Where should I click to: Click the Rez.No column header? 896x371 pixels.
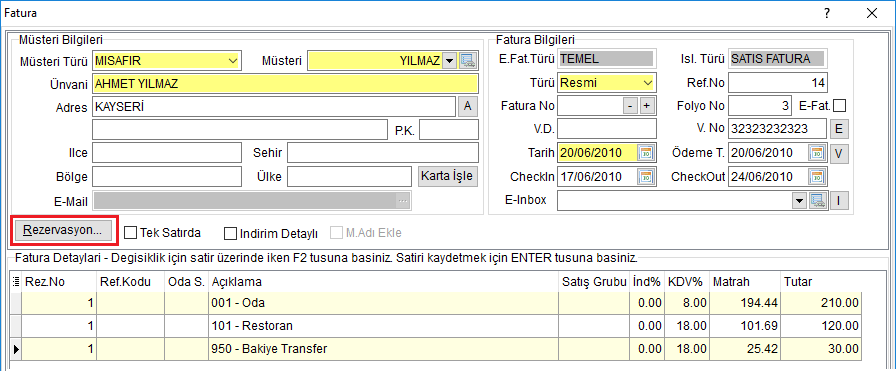(59, 282)
